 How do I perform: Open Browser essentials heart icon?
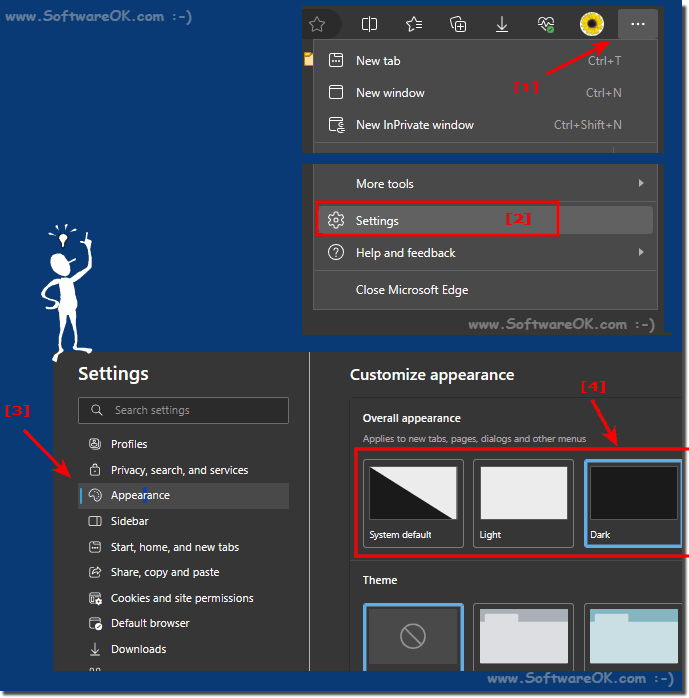546,24
